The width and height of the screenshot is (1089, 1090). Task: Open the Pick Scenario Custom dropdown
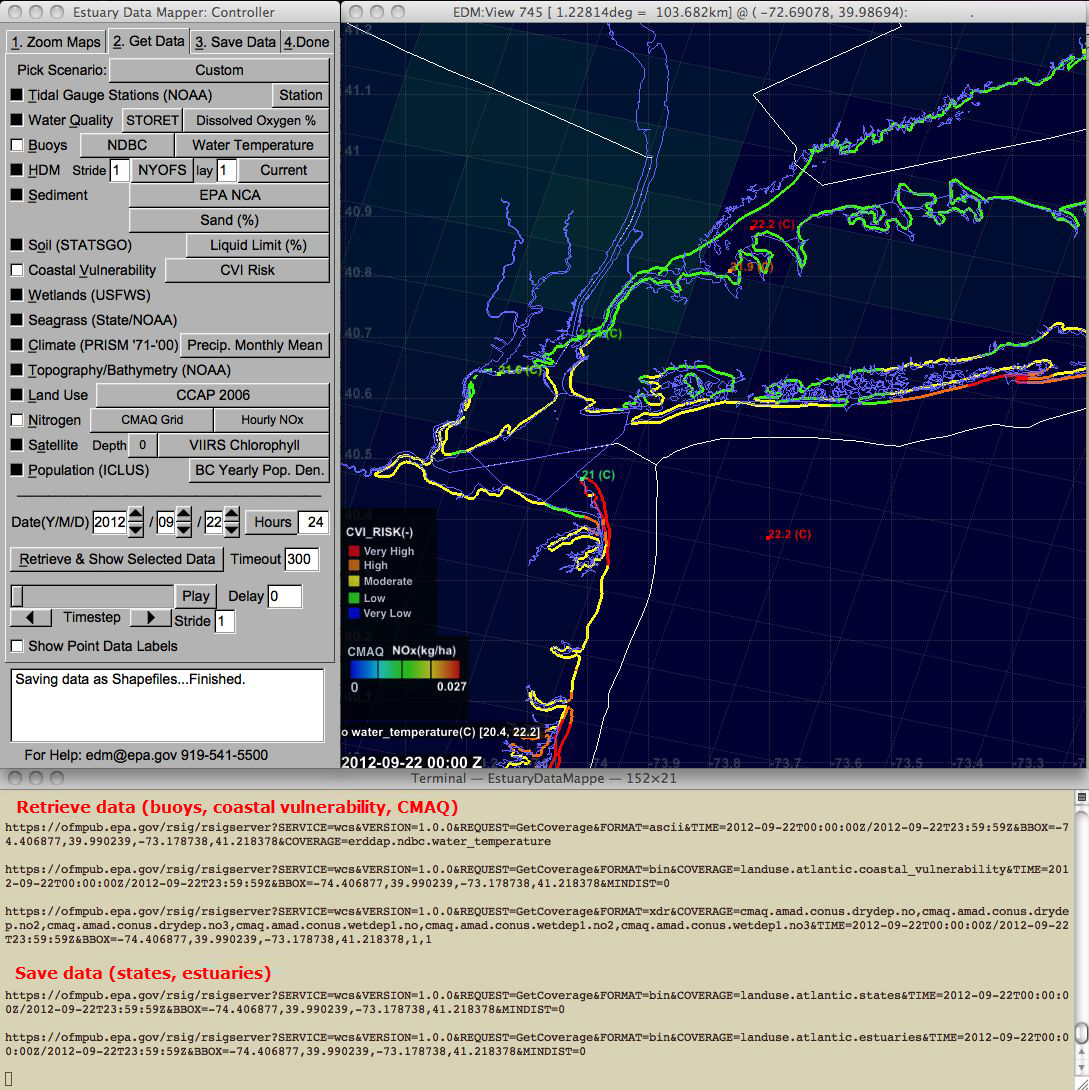coord(219,70)
